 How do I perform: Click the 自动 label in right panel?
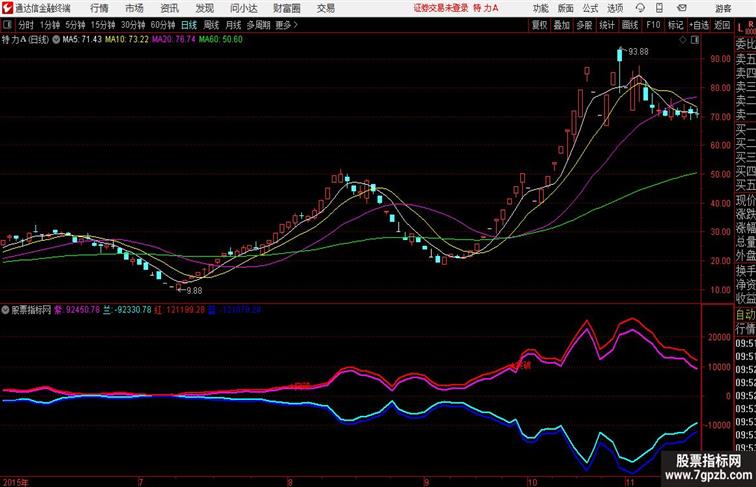(x=745, y=315)
